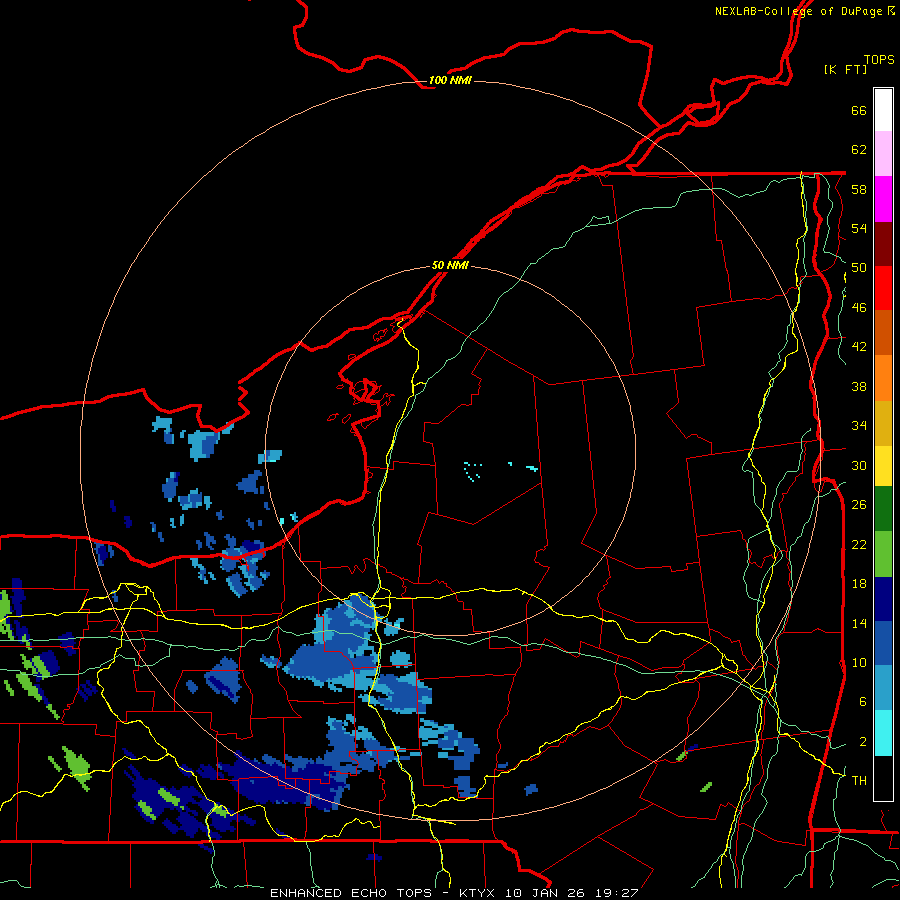The height and width of the screenshot is (900, 900).
Task: Pick the cyan legend swatch
Action: pos(883,733)
